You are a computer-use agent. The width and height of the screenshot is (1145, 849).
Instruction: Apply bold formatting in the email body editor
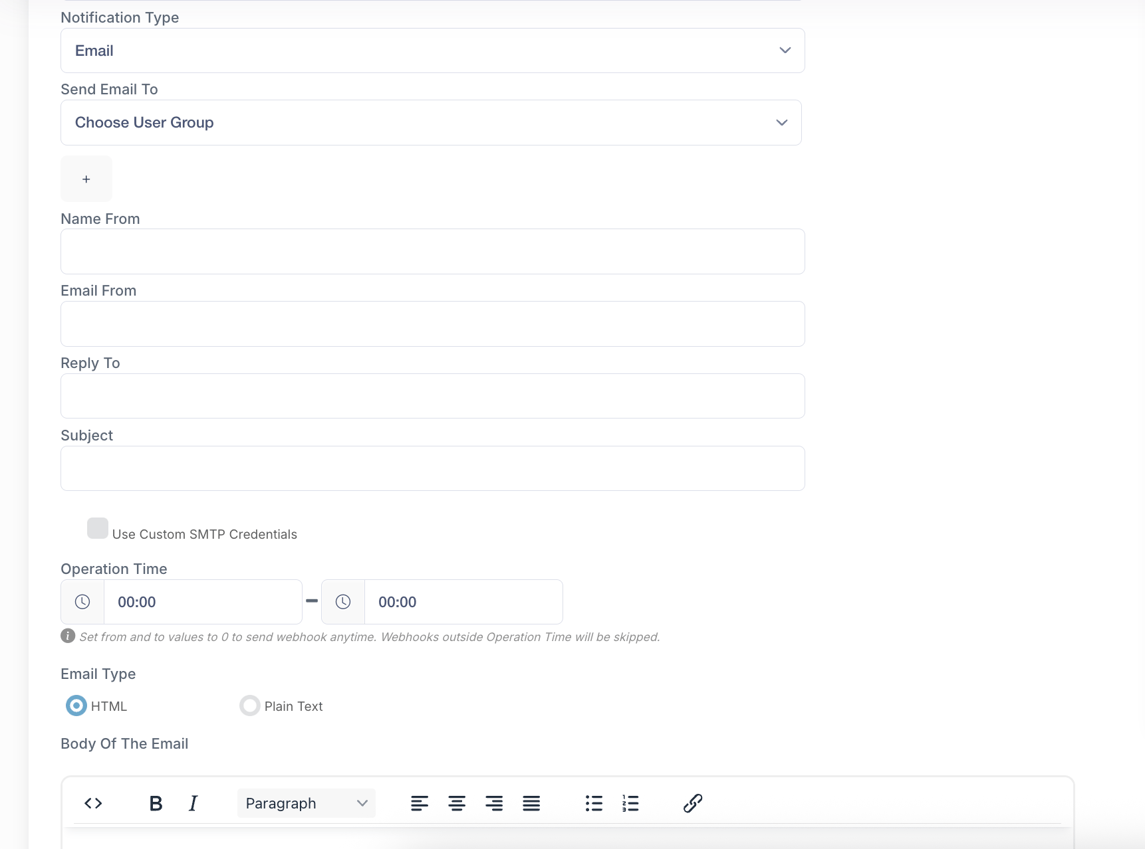click(156, 802)
